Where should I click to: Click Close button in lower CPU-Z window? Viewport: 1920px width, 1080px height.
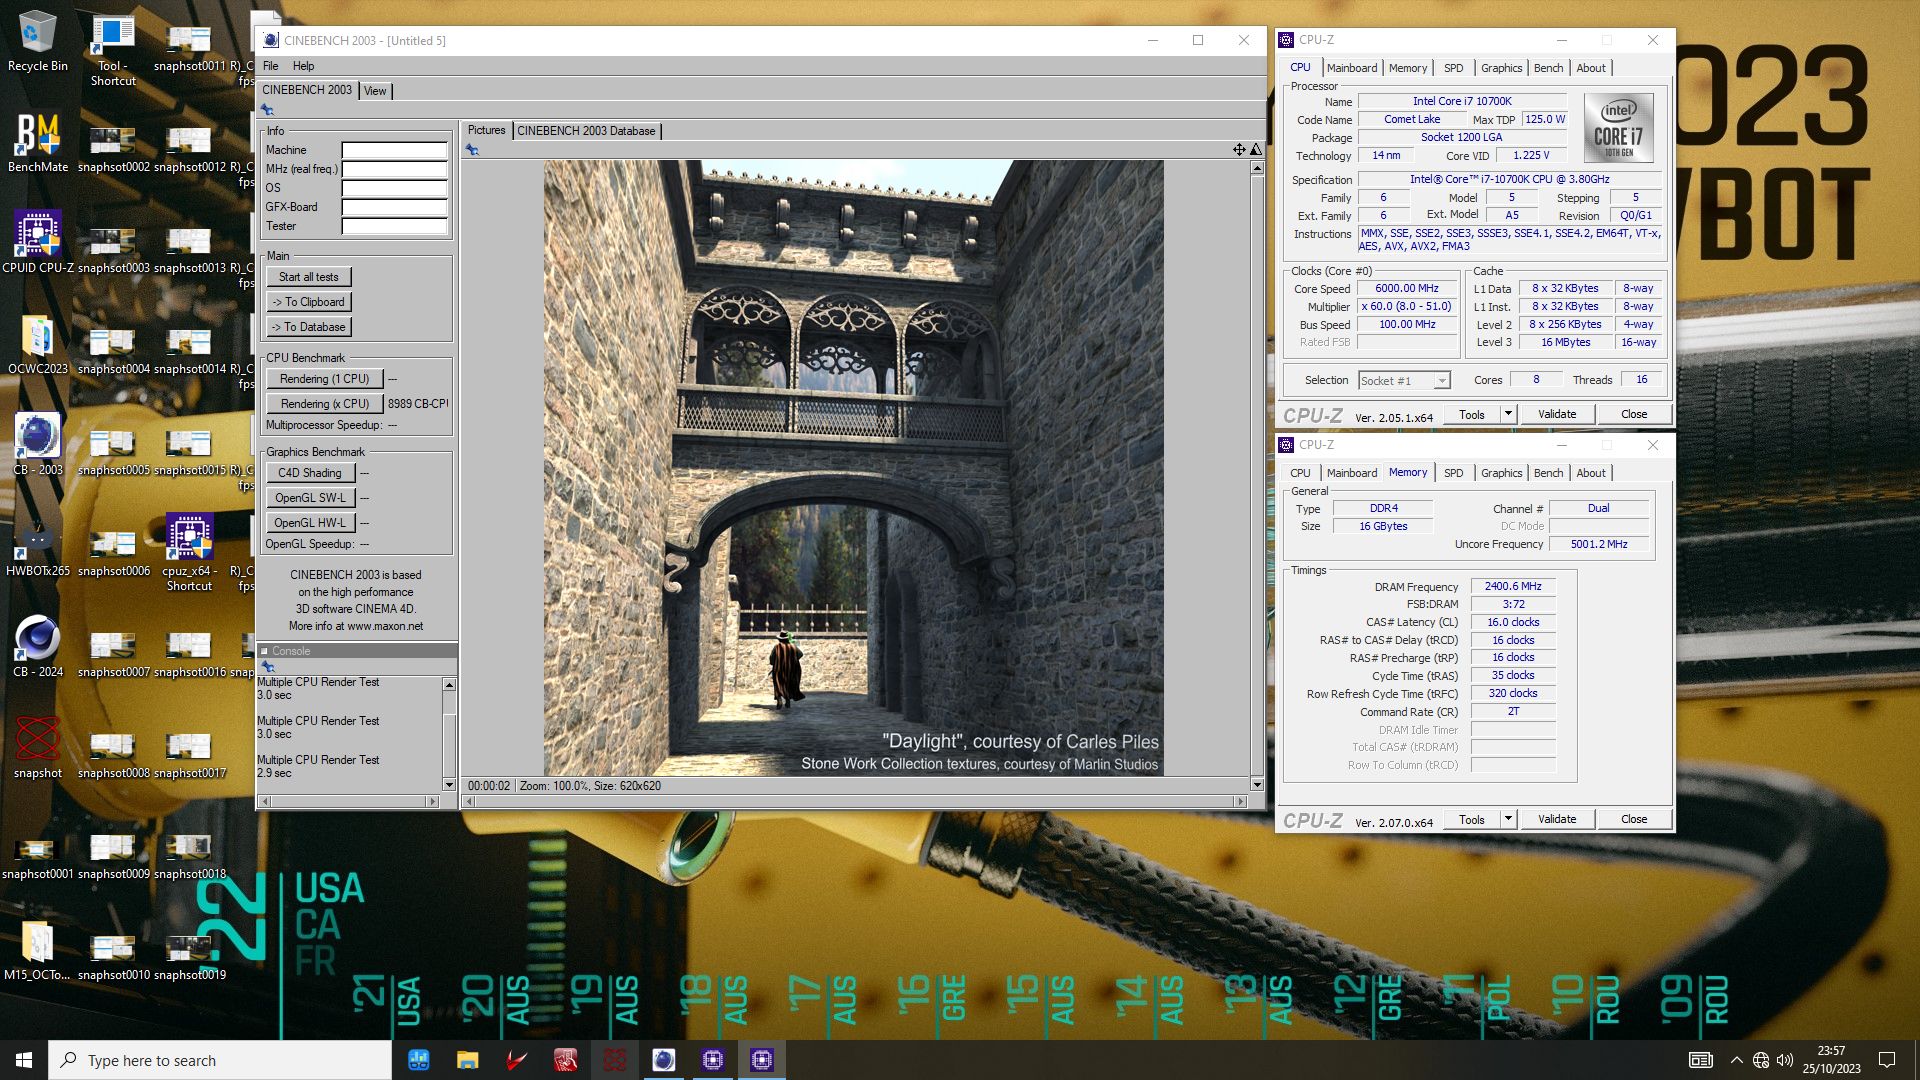[x=1634, y=819]
